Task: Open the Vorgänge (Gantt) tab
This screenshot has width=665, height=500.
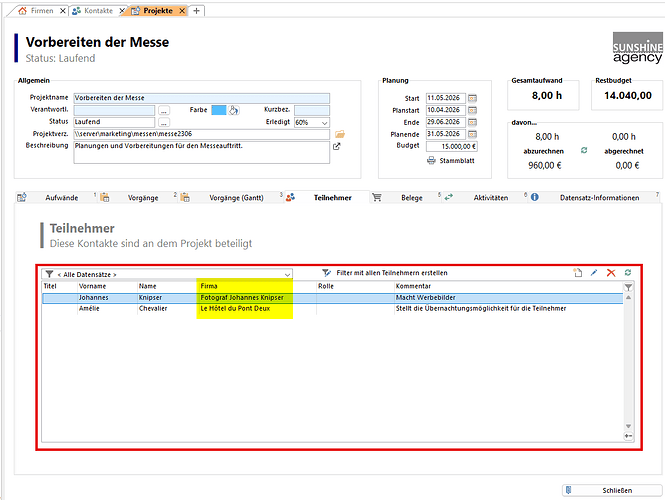Action: (236, 198)
